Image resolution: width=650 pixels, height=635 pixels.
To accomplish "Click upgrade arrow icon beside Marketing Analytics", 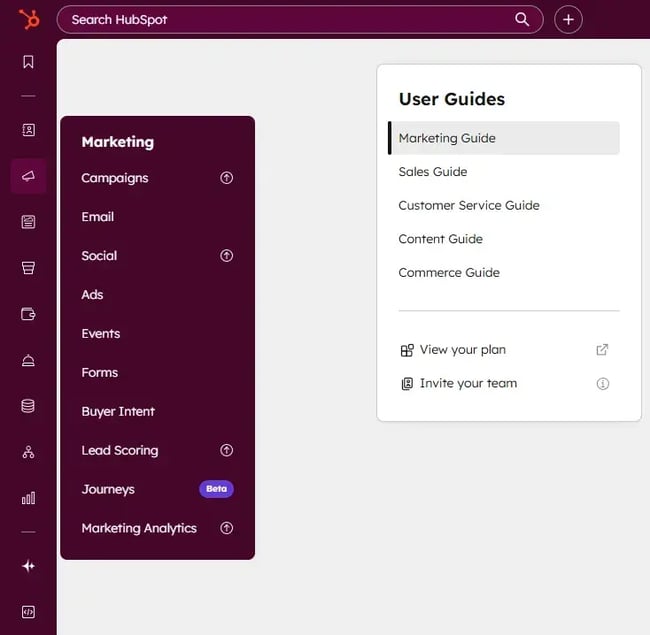I will coord(226,528).
